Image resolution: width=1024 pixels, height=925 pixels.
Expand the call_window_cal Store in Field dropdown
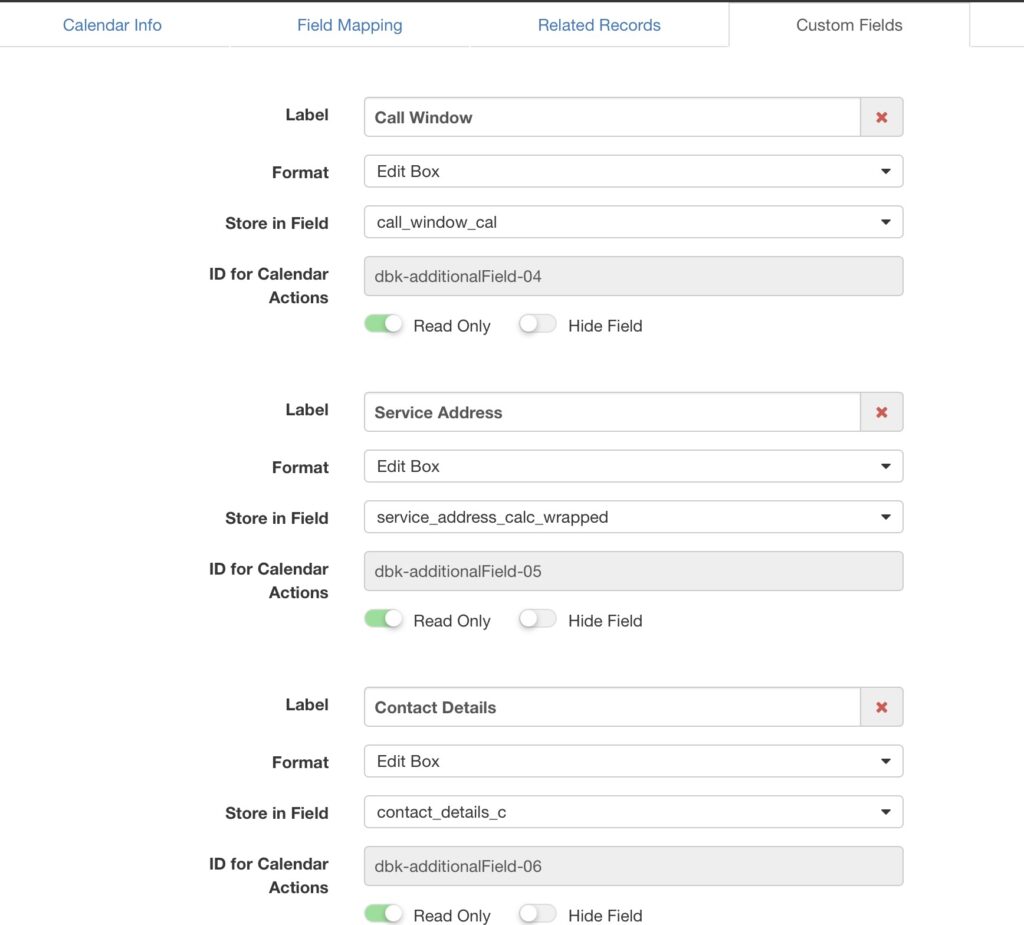click(633, 222)
